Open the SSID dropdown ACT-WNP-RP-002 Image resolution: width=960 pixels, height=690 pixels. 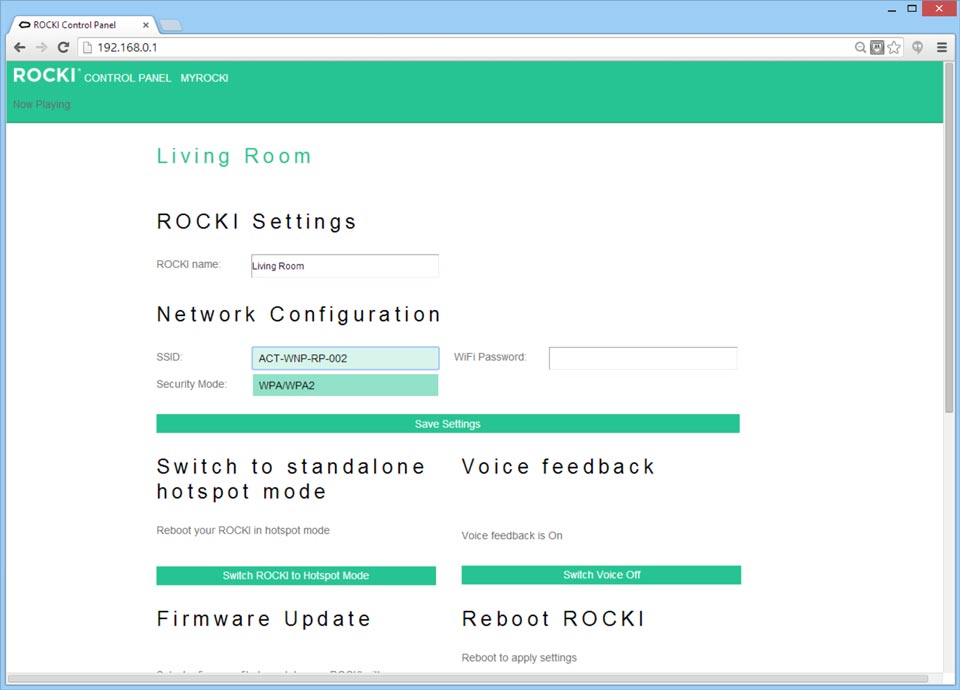click(x=345, y=358)
